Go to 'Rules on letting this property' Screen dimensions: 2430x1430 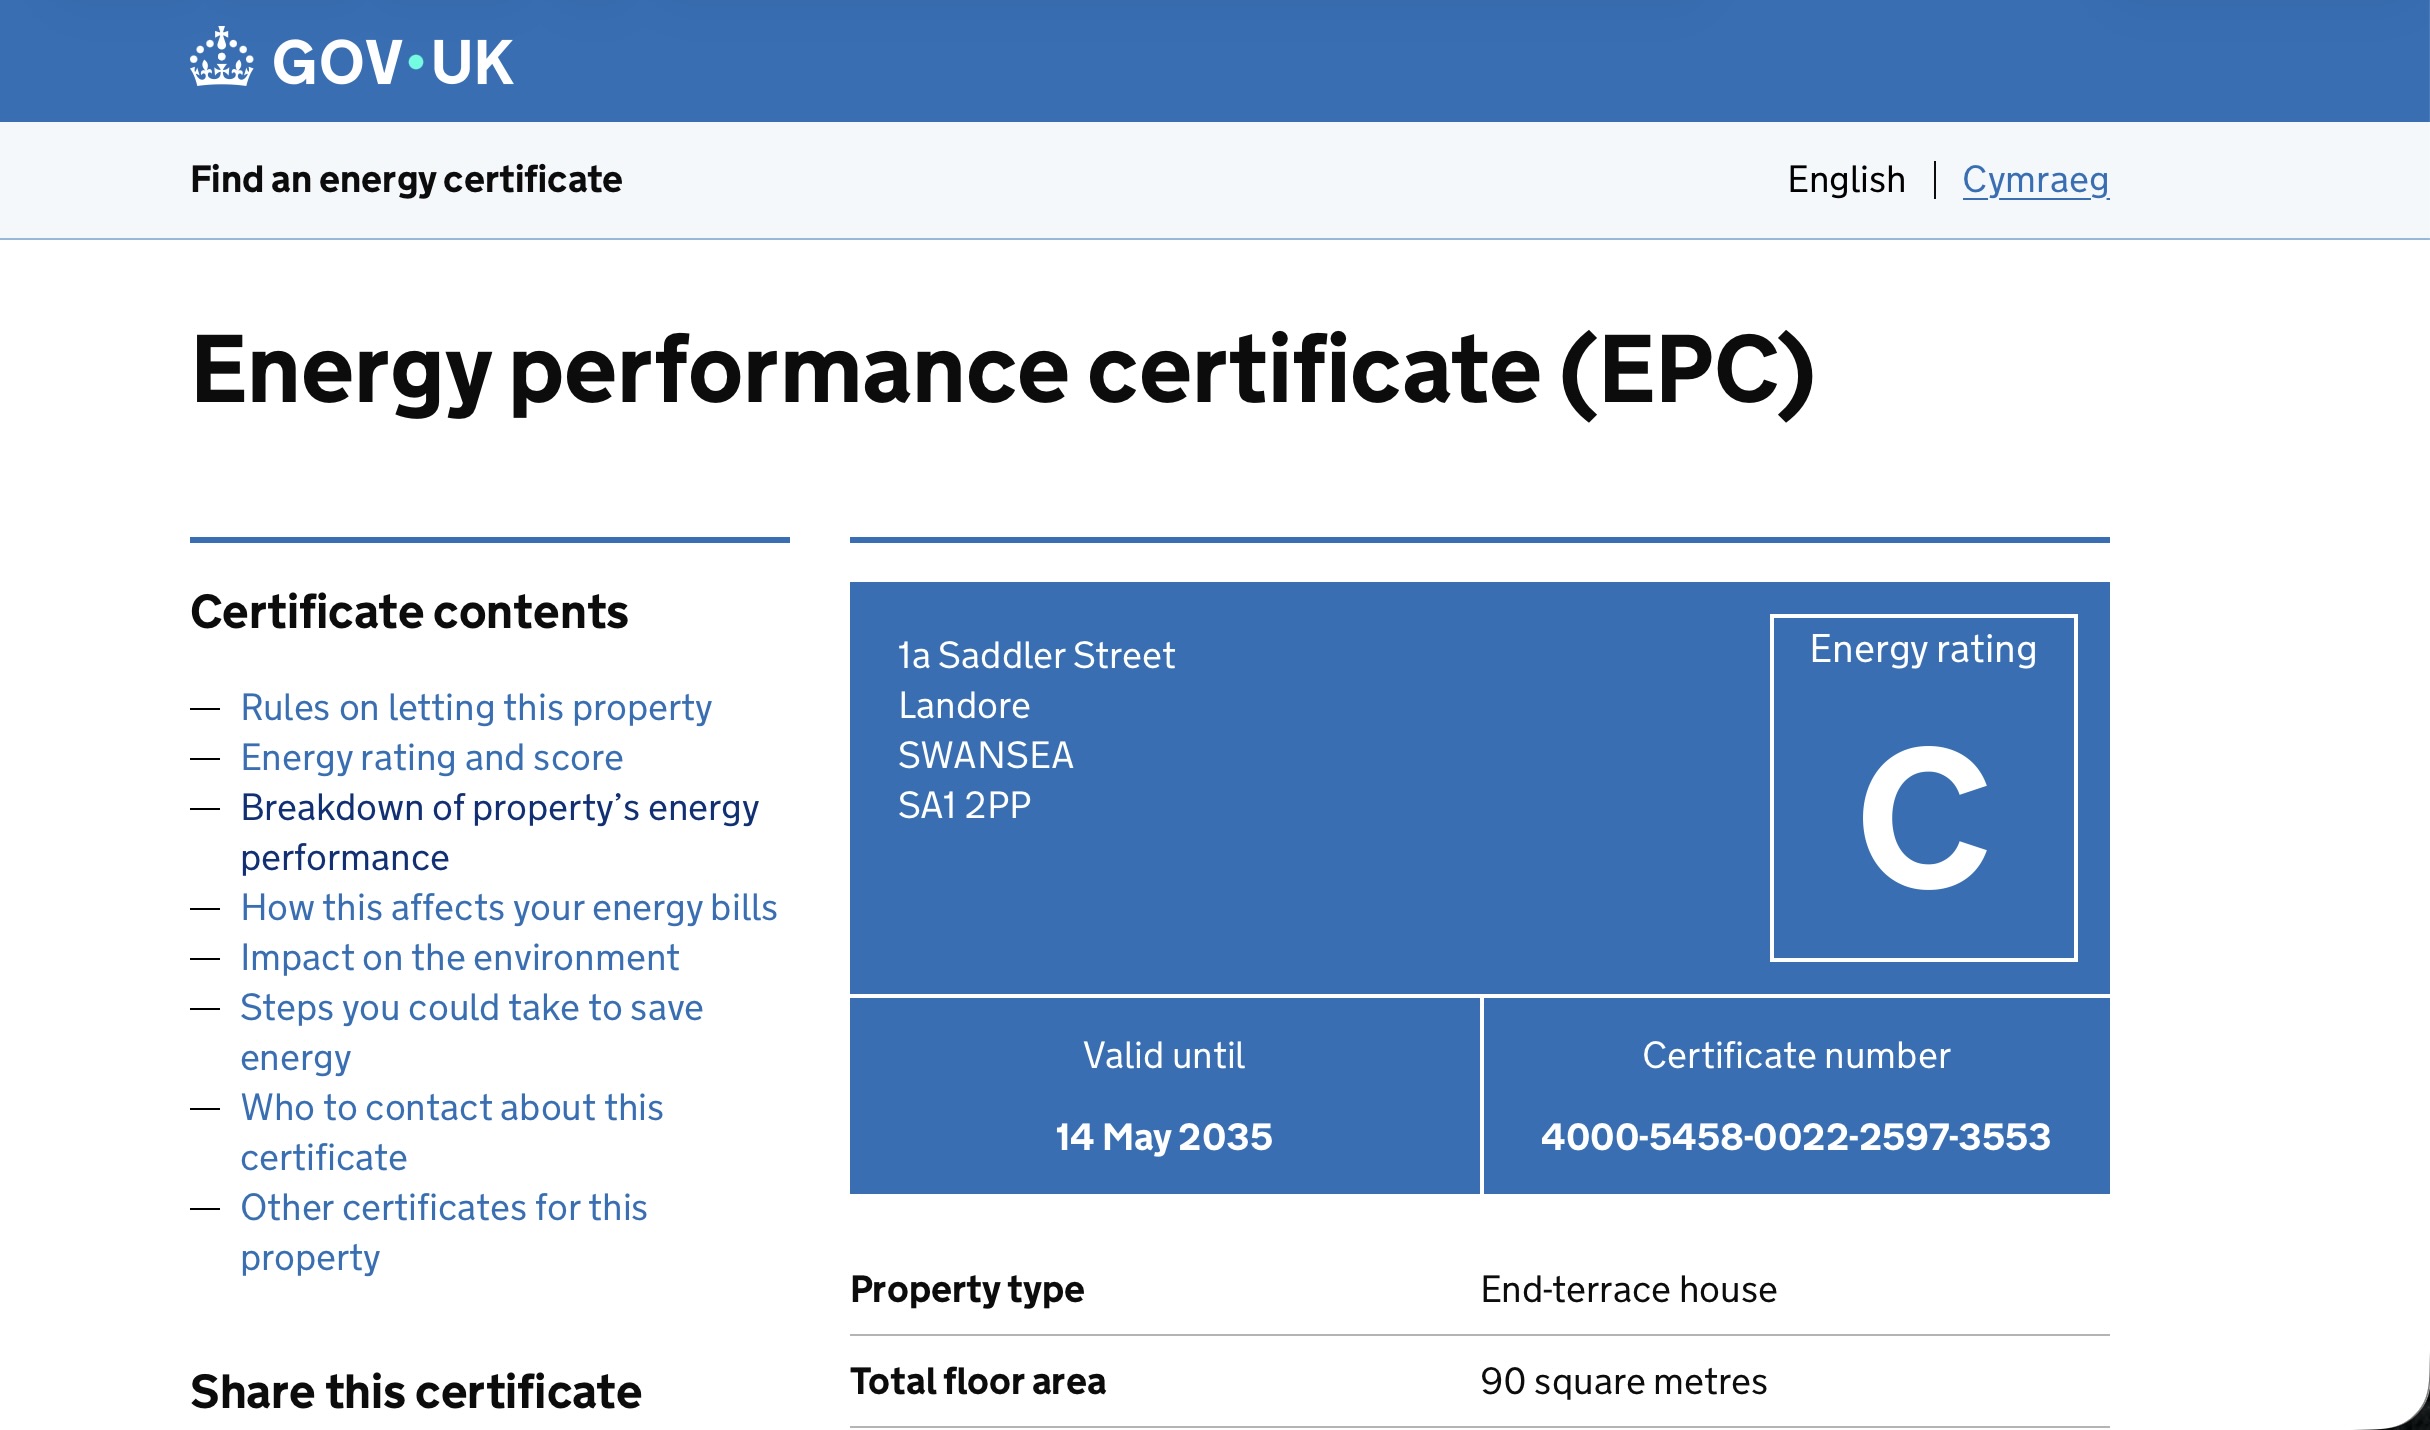(x=476, y=708)
